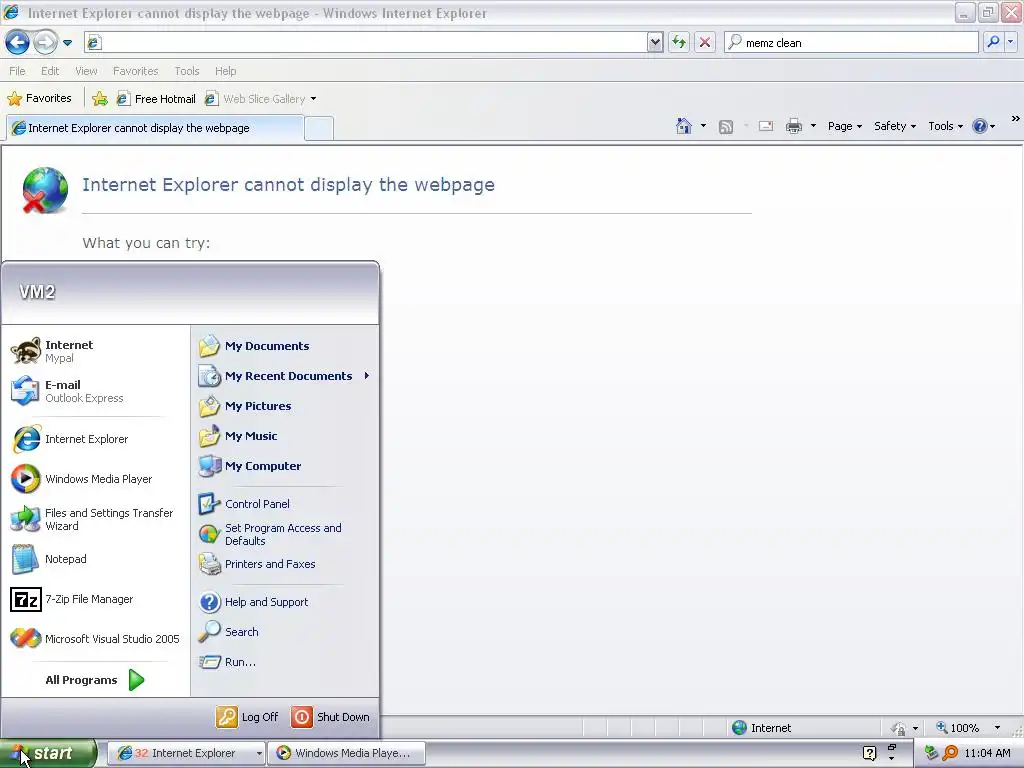Open the Page command menu
The image size is (1024, 768).
point(844,126)
